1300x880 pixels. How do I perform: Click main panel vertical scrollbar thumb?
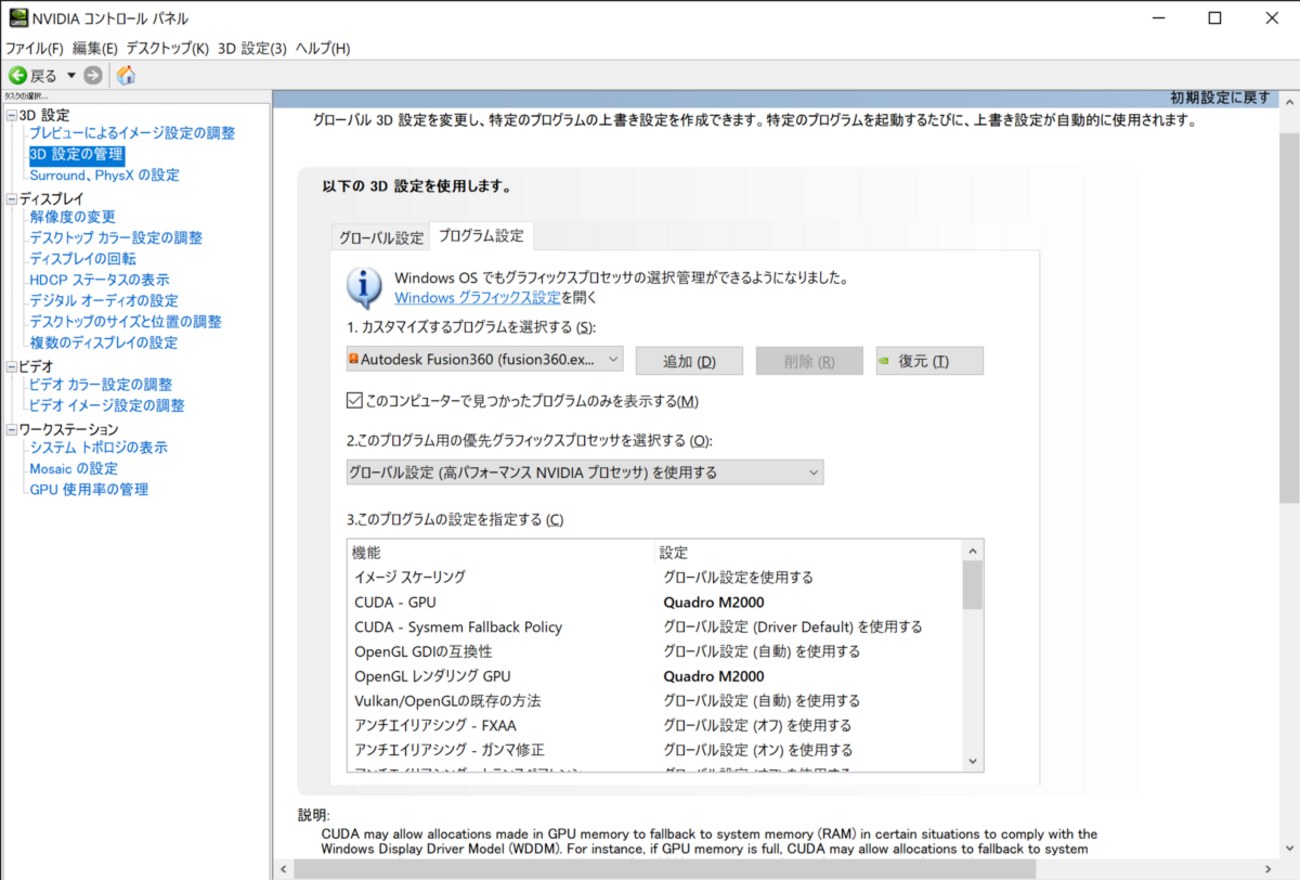coord(1289,317)
